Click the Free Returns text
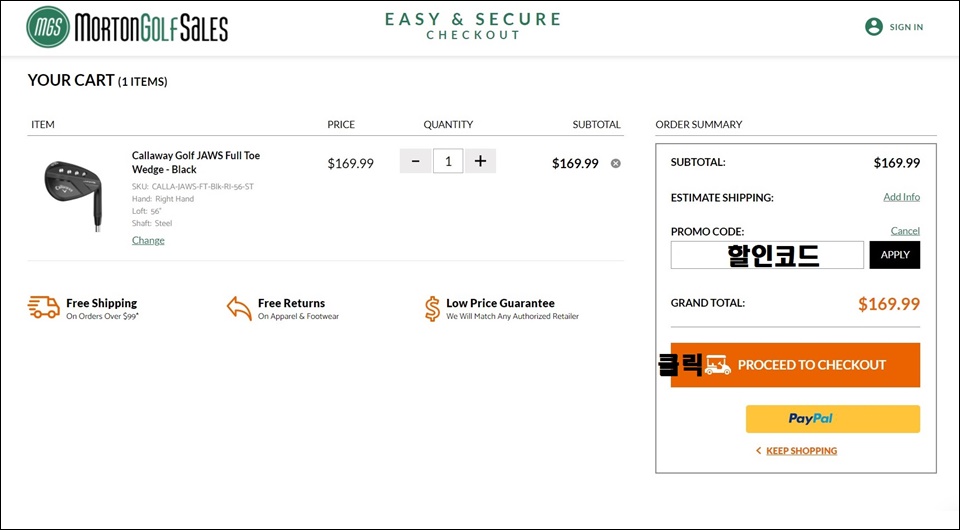The width and height of the screenshot is (960, 530). [291, 303]
